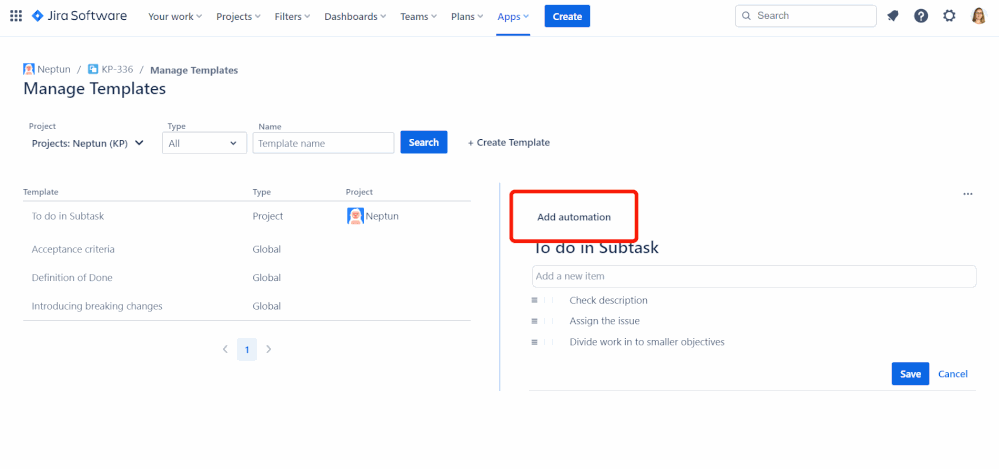Go to previous page arrow
Viewport: 999px width, 469px height.
[225, 349]
